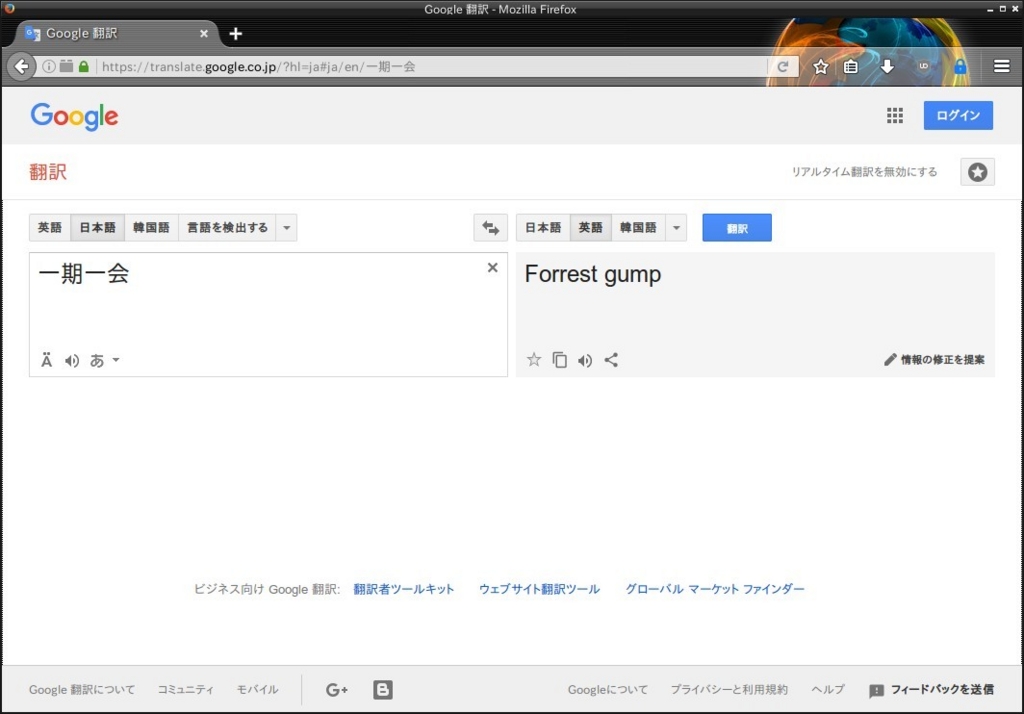Focus the source text input box
This screenshot has width=1024, height=714.
[268, 314]
